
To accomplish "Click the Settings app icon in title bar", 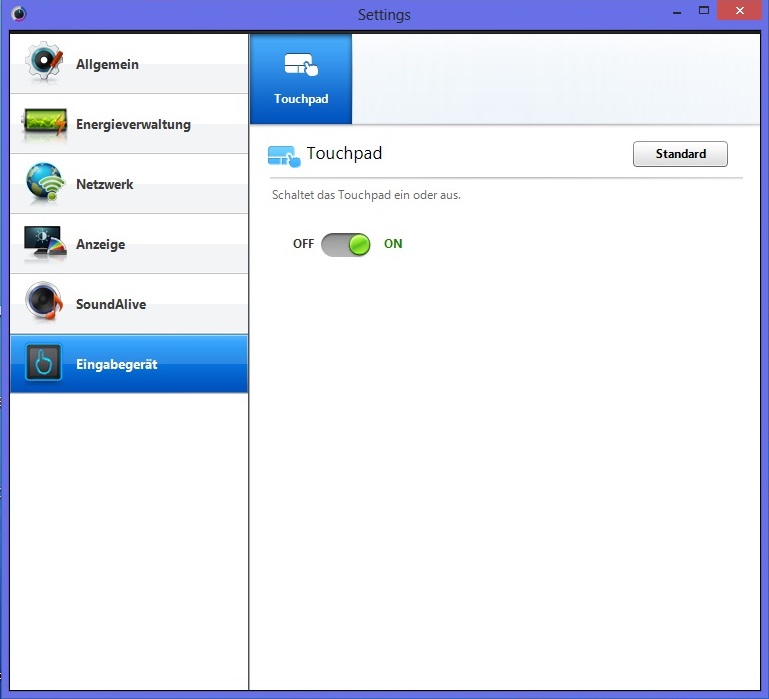I will (19, 14).
